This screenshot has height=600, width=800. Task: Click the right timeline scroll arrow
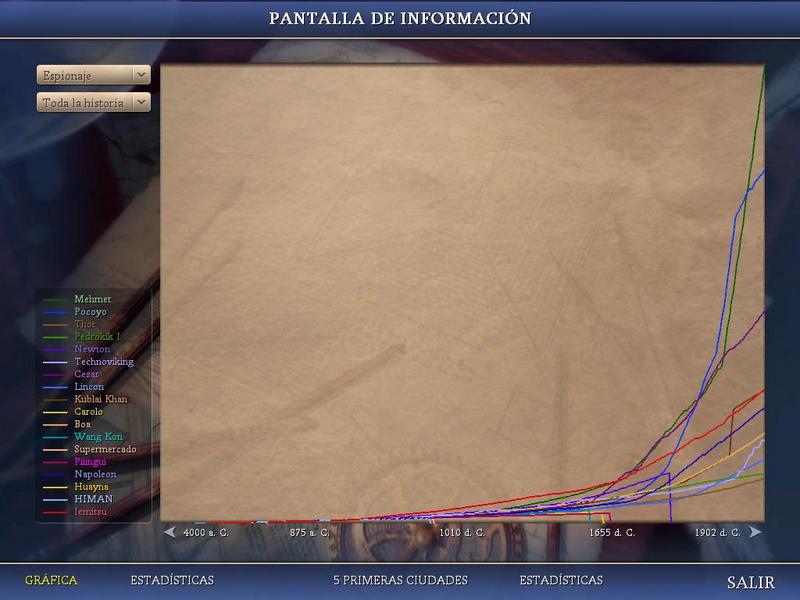click(x=755, y=532)
